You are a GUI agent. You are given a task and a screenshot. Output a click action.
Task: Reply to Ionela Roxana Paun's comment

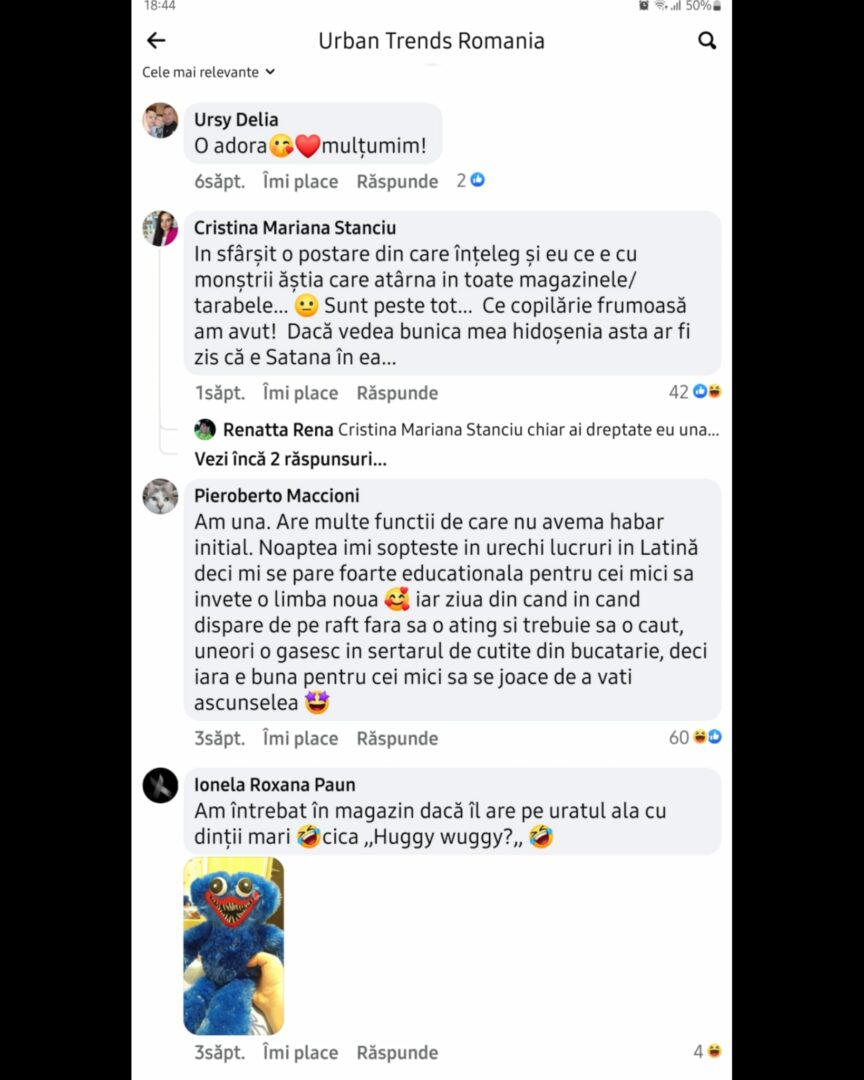click(x=397, y=1053)
